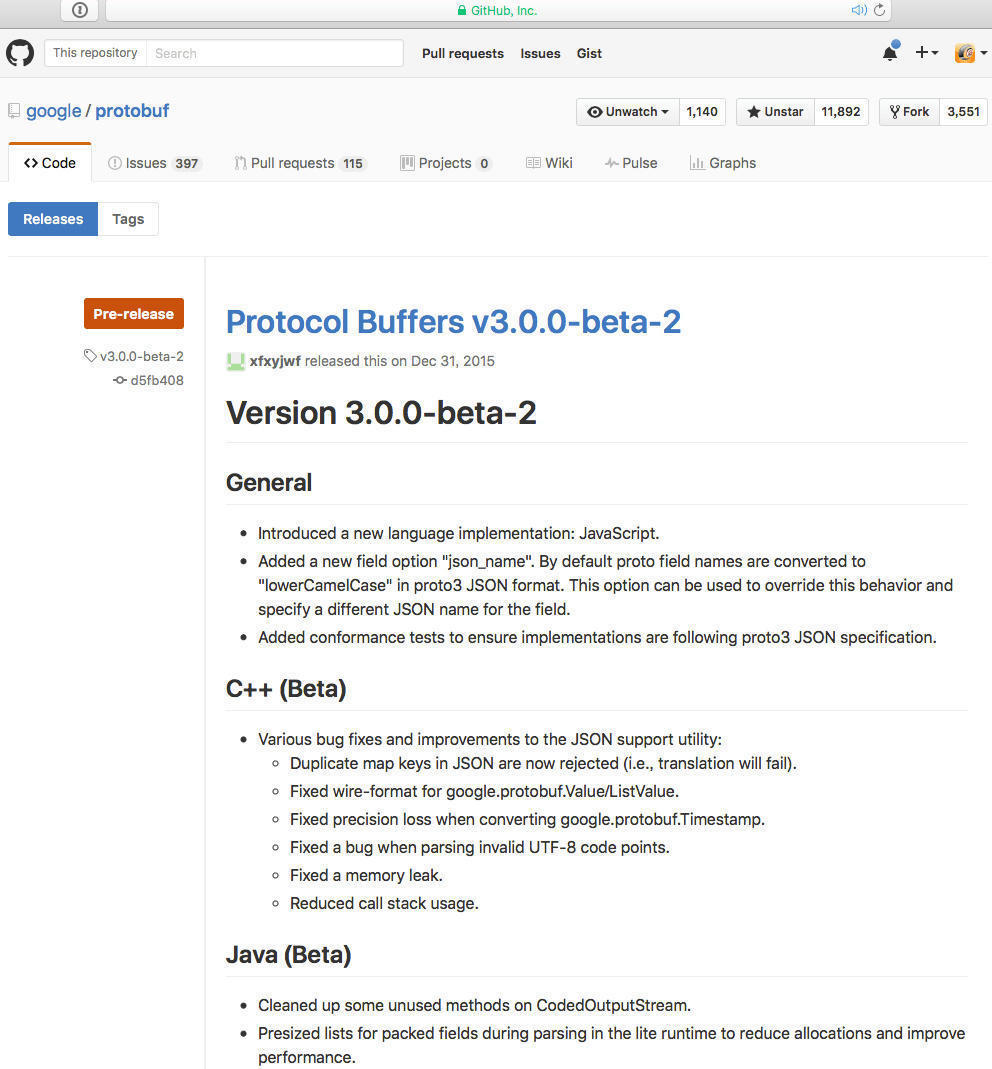Fork the protobuf repository

click(x=908, y=112)
